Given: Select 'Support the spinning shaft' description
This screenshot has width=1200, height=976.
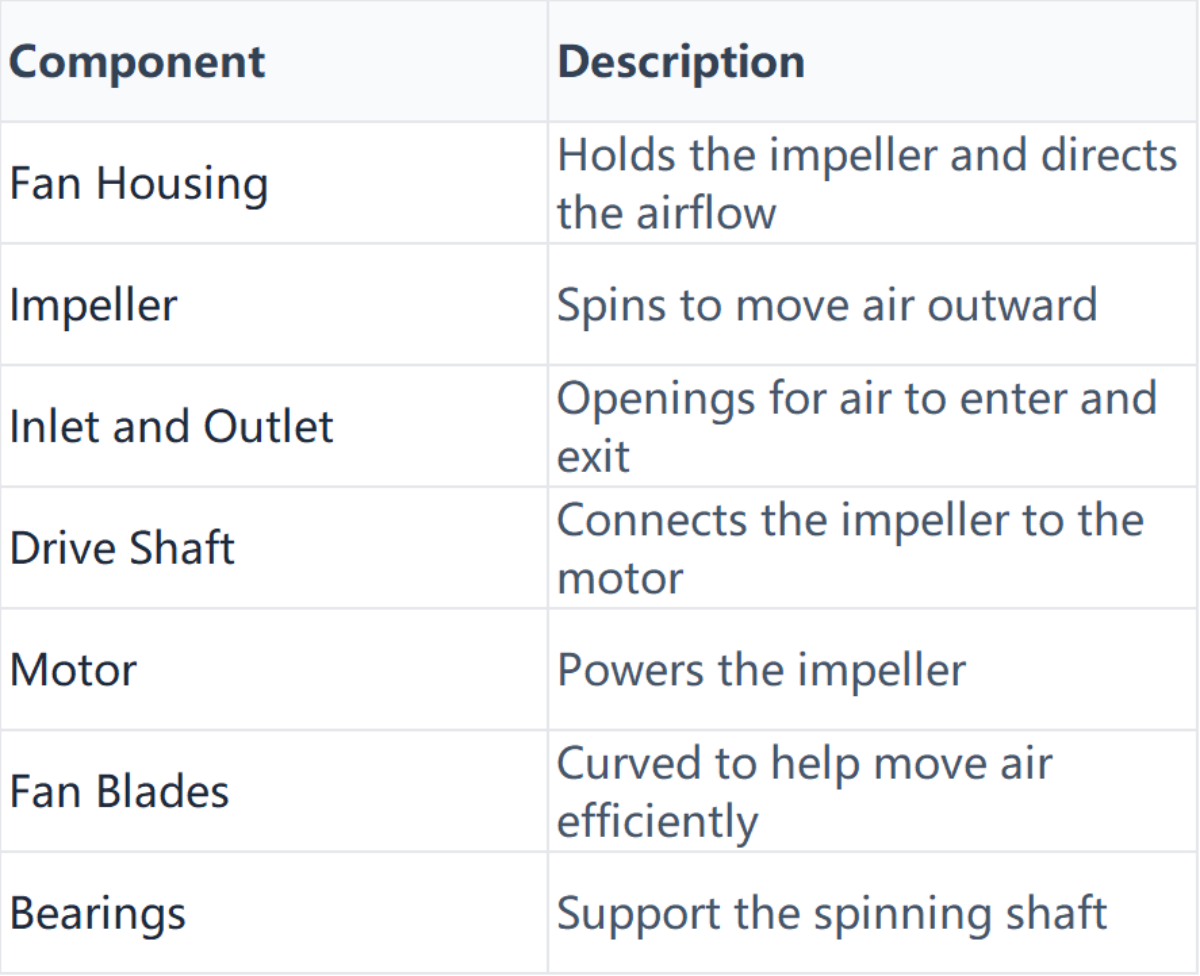Looking at the screenshot, I should tap(831, 913).
